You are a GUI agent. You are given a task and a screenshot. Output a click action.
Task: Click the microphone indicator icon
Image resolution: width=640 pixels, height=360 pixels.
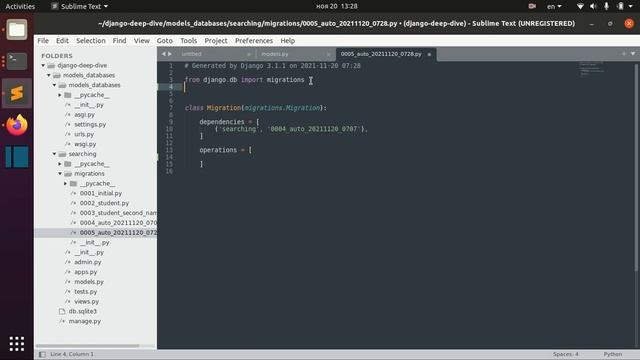click(607, 6)
